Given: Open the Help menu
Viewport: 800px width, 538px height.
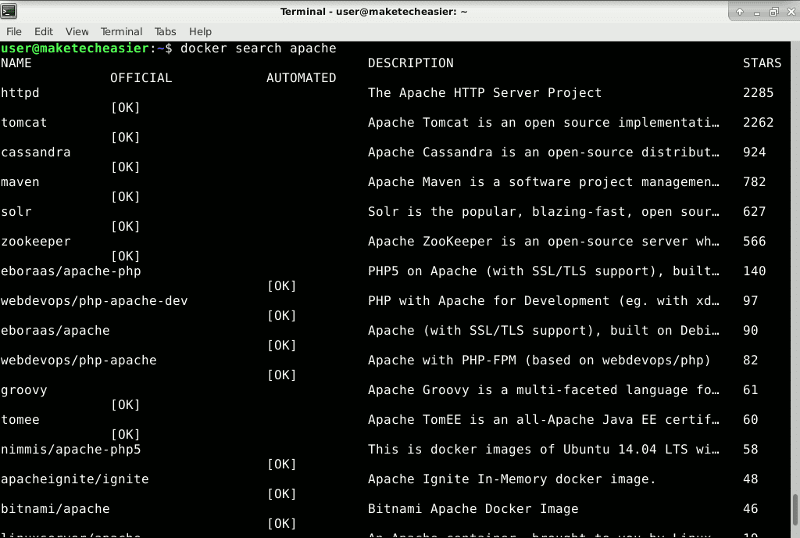Looking at the screenshot, I should pyautogui.click(x=200, y=32).
